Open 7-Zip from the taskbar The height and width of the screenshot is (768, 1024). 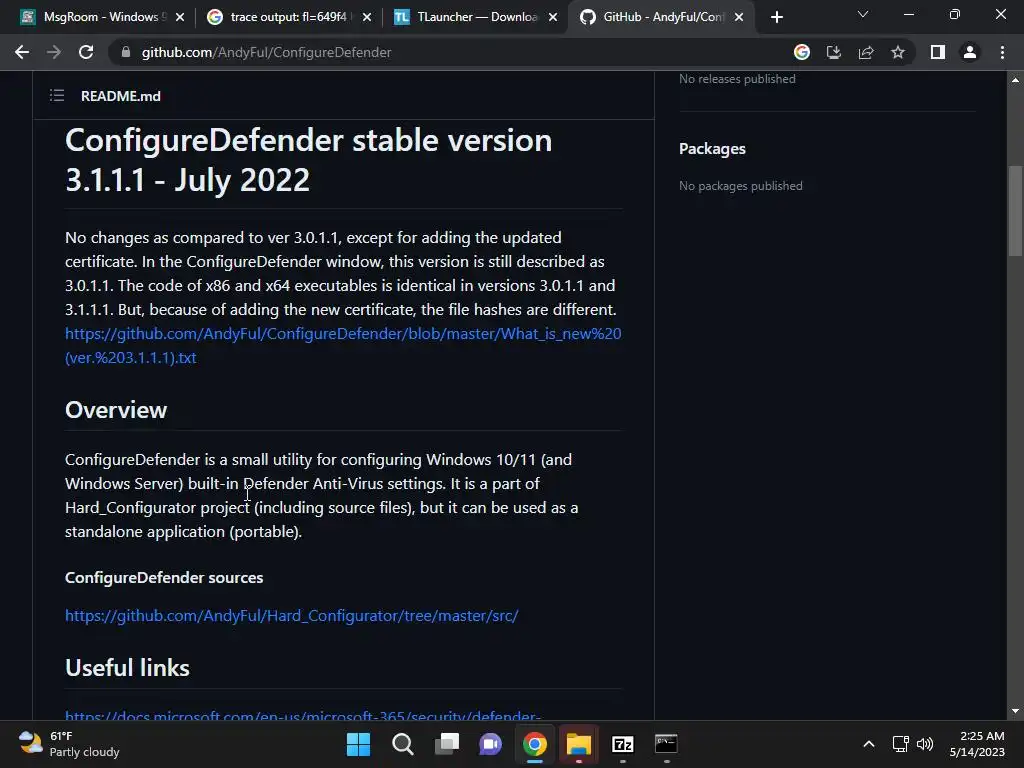[623, 744]
